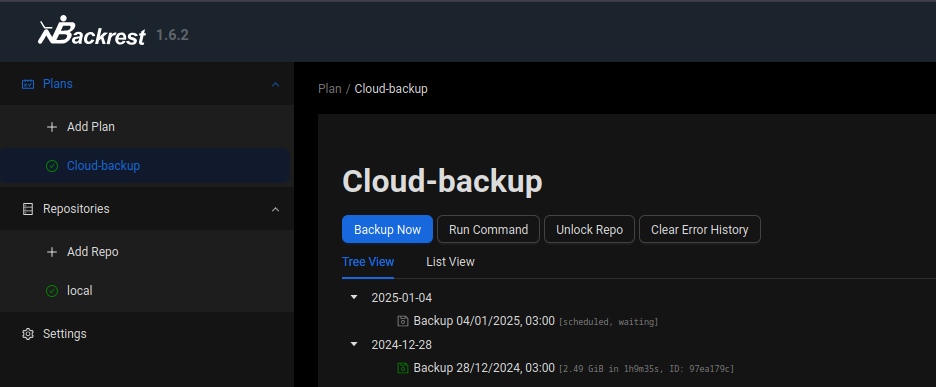The height and width of the screenshot is (387, 936).
Task: Click the green check icon beside local
Action: [52, 291]
